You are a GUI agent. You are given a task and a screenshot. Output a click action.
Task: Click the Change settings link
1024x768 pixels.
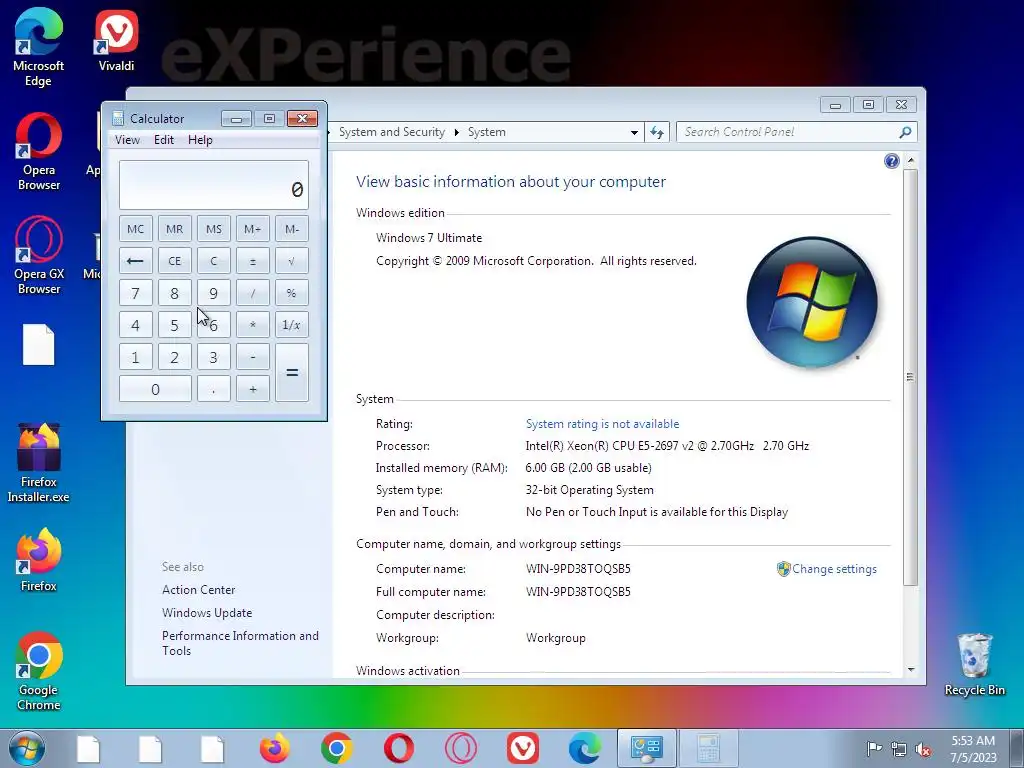click(x=834, y=569)
